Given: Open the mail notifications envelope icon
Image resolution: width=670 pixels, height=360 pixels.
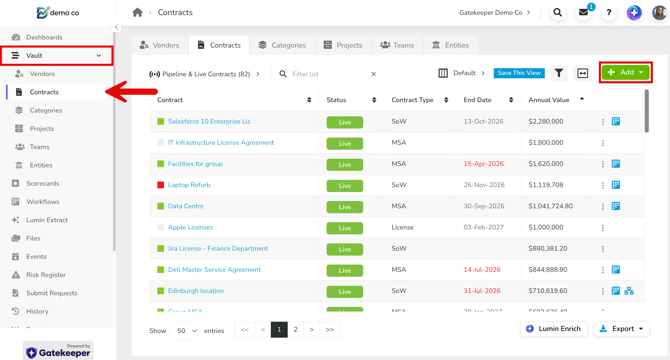Looking at the screenshot, I should tap(583, 12).
